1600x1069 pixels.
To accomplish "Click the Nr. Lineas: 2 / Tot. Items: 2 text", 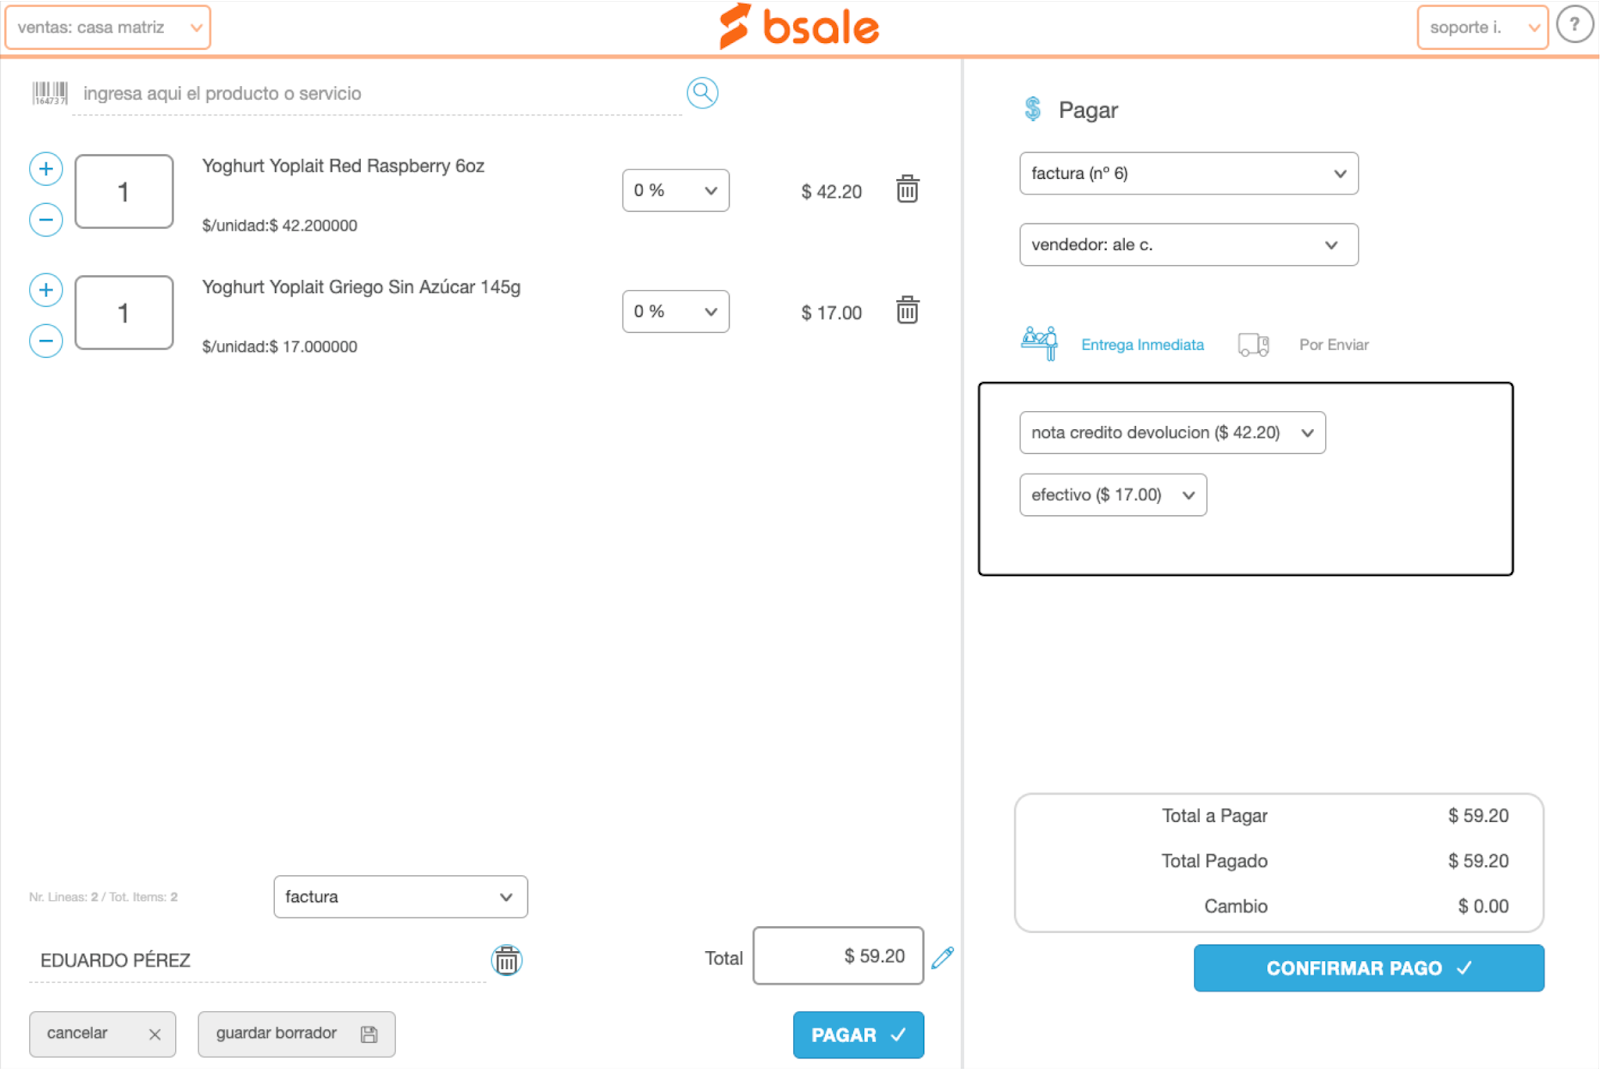I will [103, 897].
